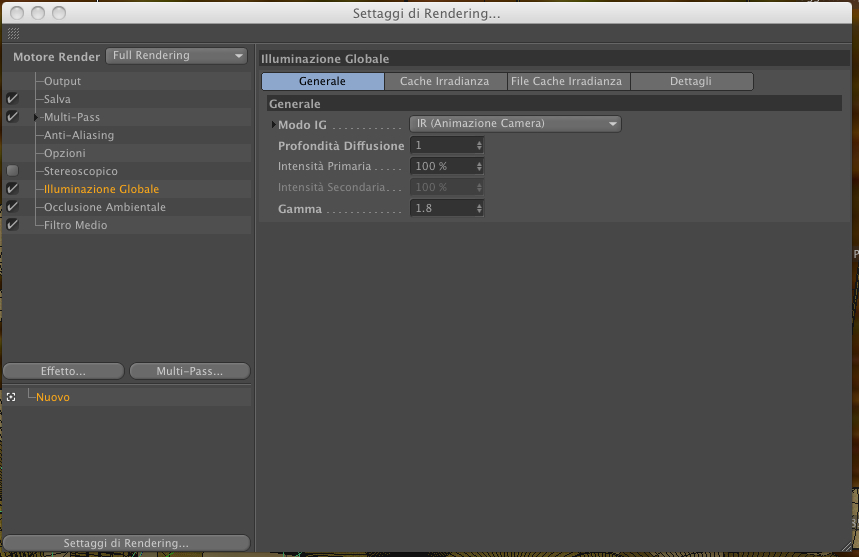Screen dimensions: 859x557
Task: Enable the Stereoscopico checkbox
Action: [x=13, y=171]
